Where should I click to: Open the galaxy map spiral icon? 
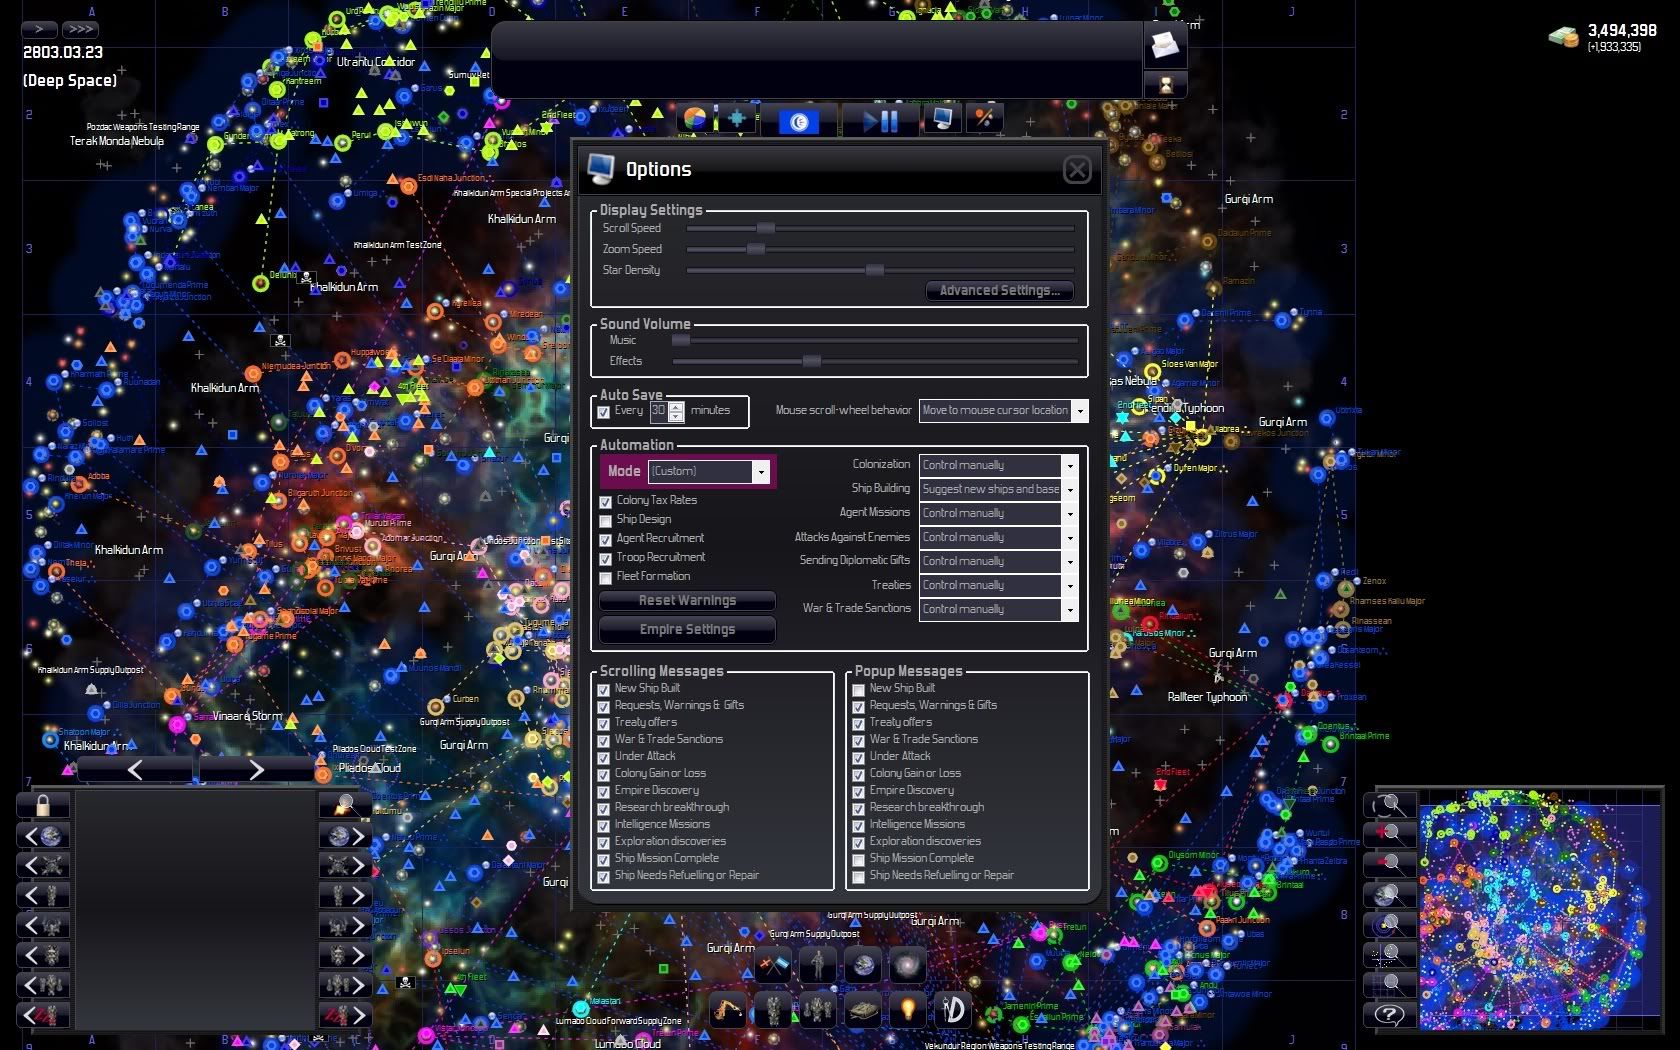coord(907,966)
